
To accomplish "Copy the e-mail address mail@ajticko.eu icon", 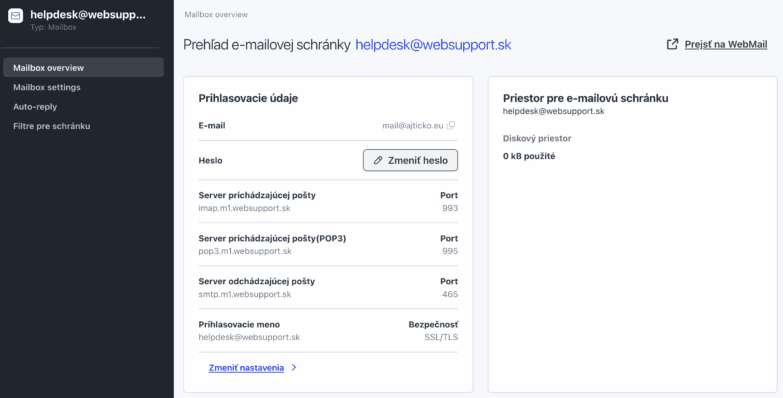I will [x=451, y=126].
